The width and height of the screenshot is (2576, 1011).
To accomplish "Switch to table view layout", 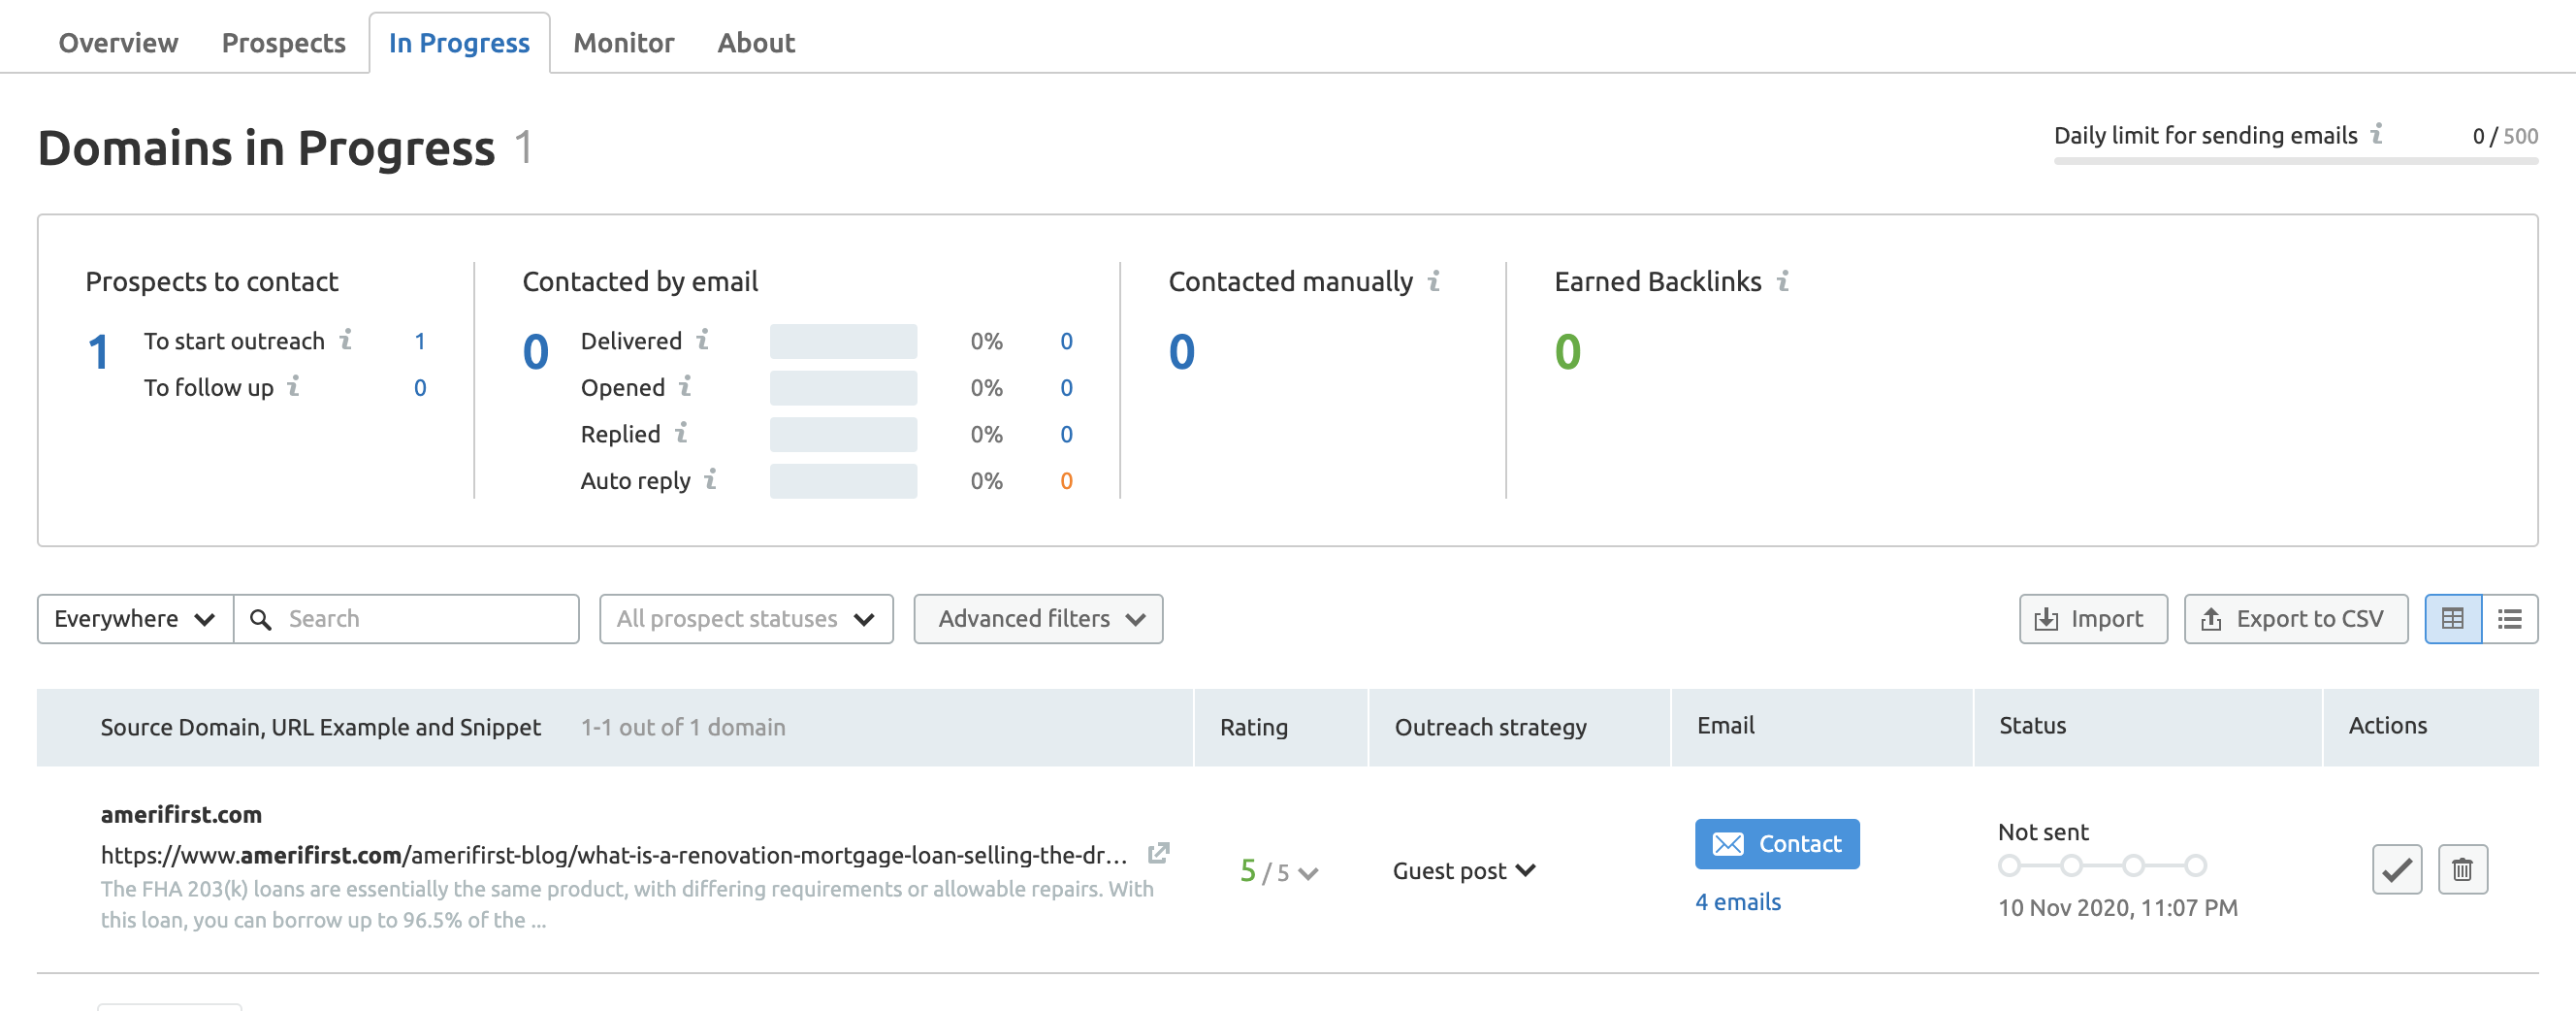I will (x=2452, y=619).
